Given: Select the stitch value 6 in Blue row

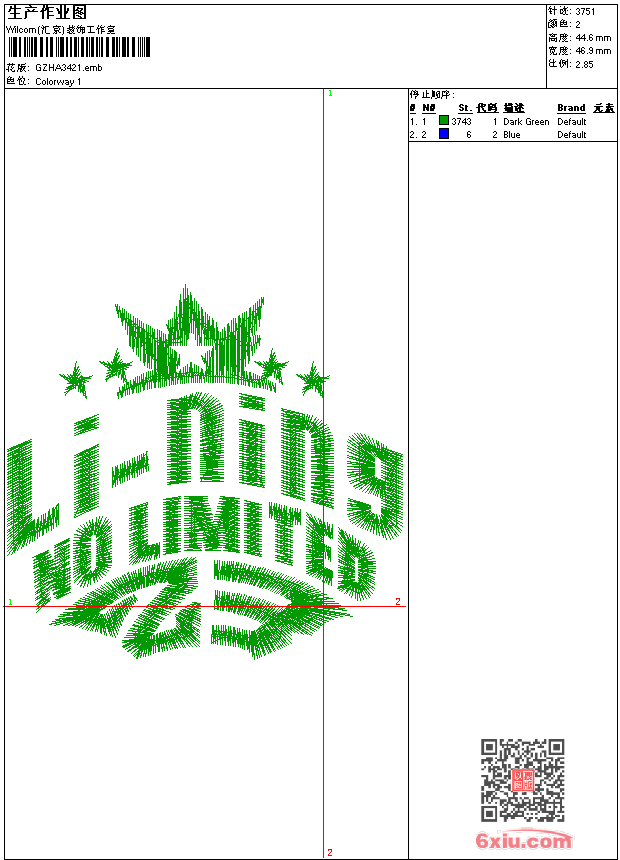Looking at the screenshot, I should pyautogui.click(x=469, y=134).
